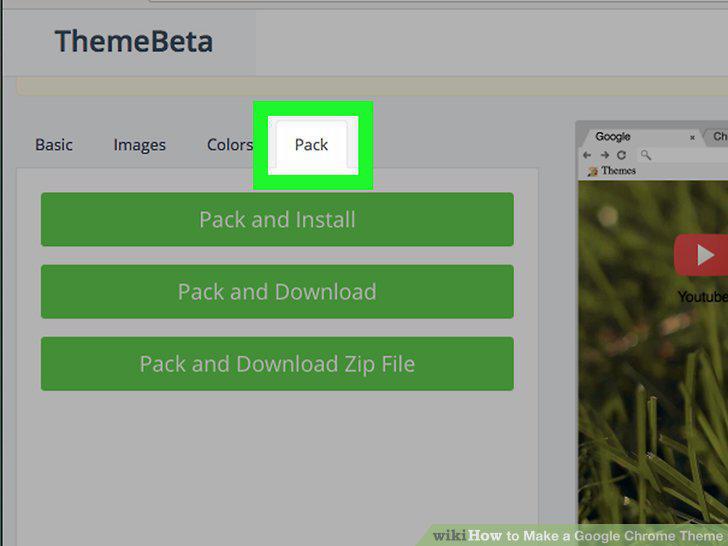The width and height of the screenshot is (728, 546).
Task: Click Pack and Download Zip File
Action: [277, 364]
